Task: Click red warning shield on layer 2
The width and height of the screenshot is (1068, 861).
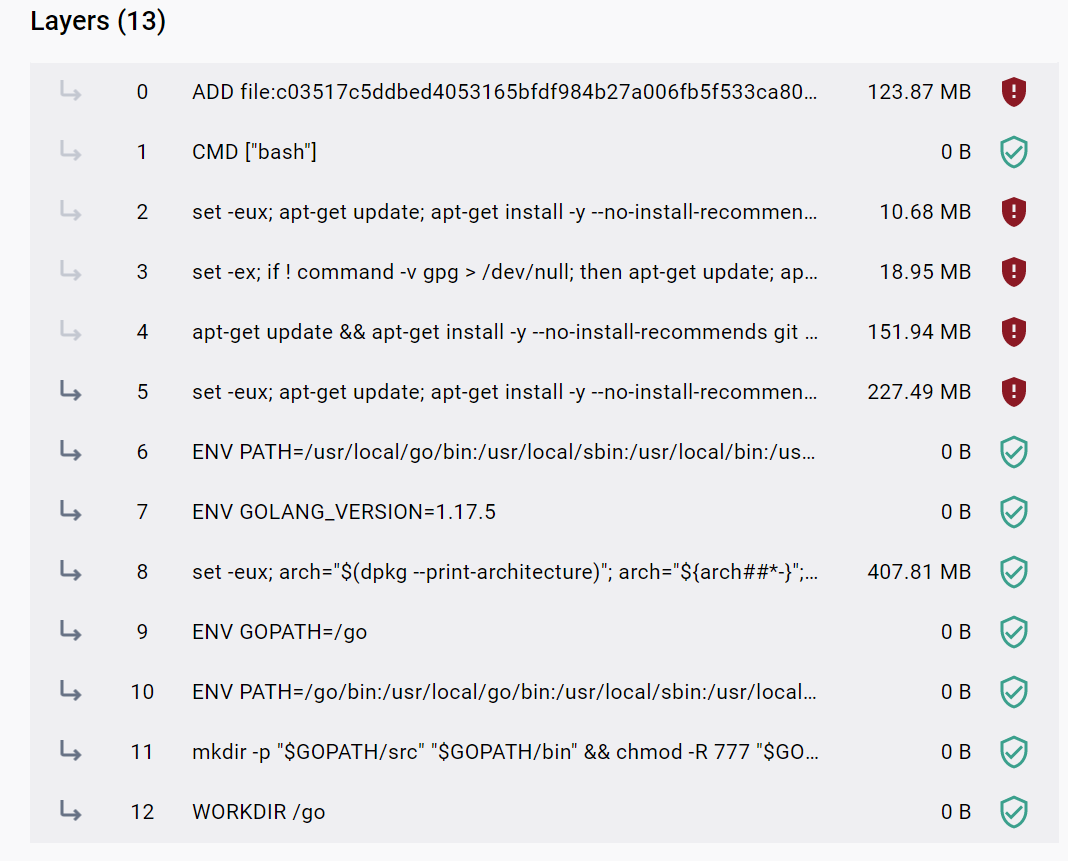Action: tap(1014, 212)
